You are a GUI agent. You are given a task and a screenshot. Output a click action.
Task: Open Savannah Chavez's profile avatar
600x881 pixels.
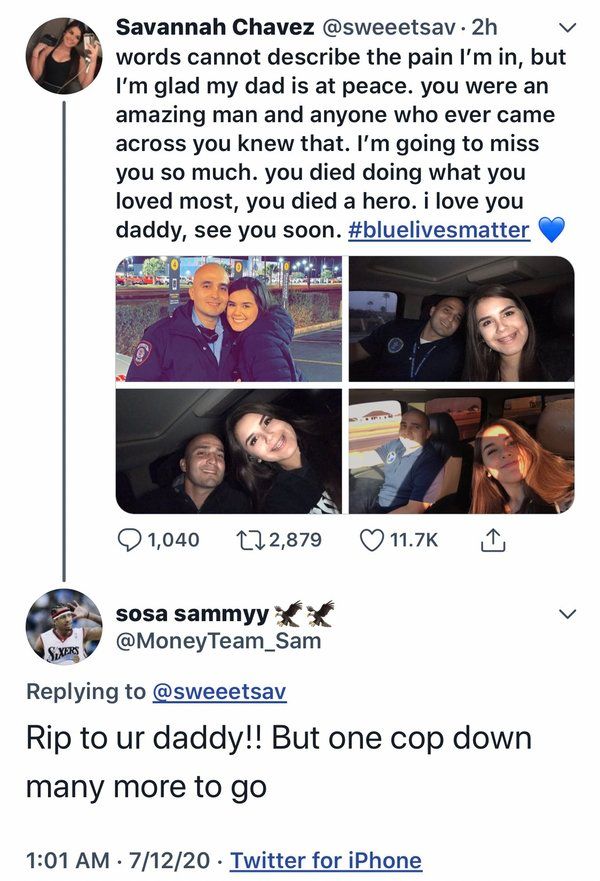(x=64, y=56)
